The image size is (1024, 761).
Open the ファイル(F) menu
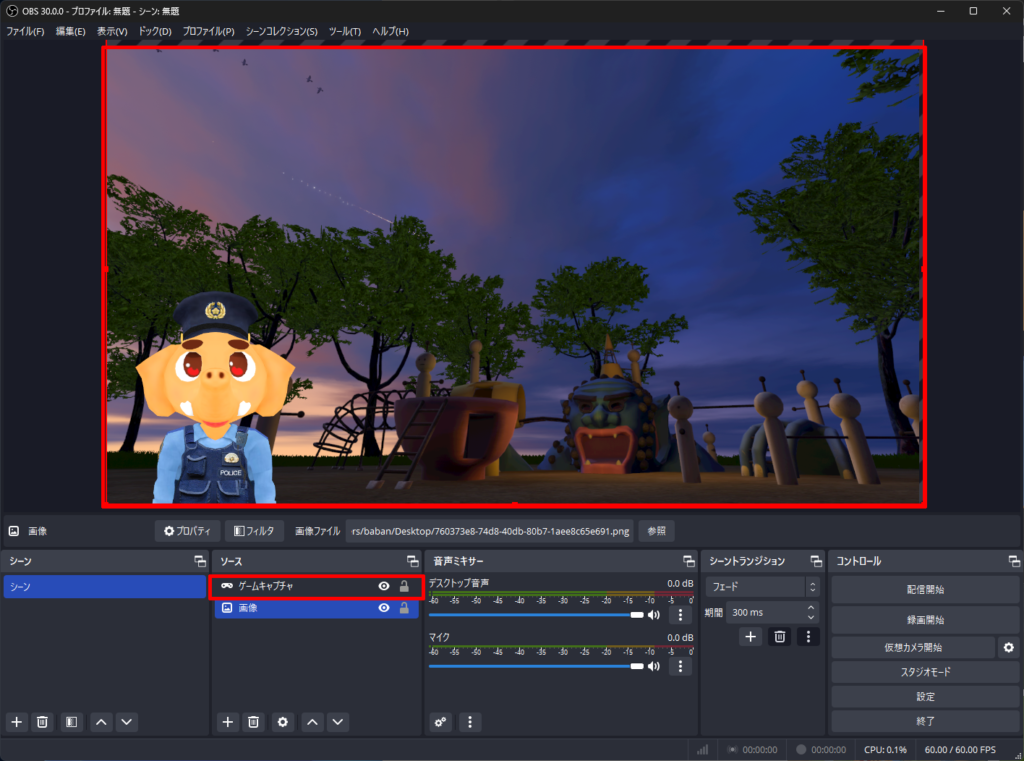pyautogui.click(x=25, y=31)
